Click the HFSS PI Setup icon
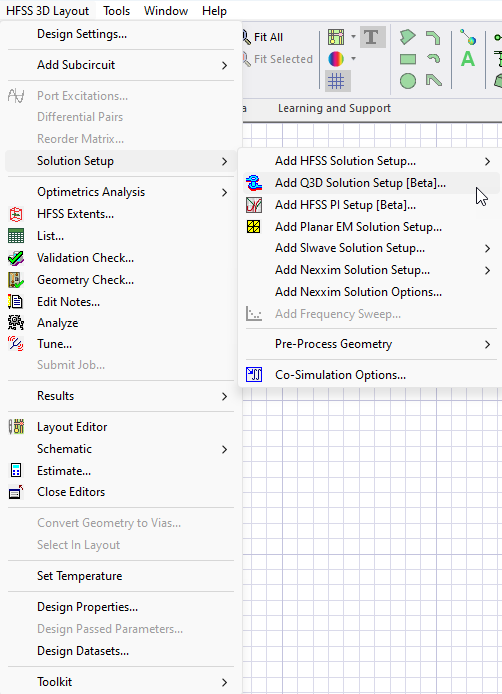Screen dimensions: 502x694 tap(254, 205)
